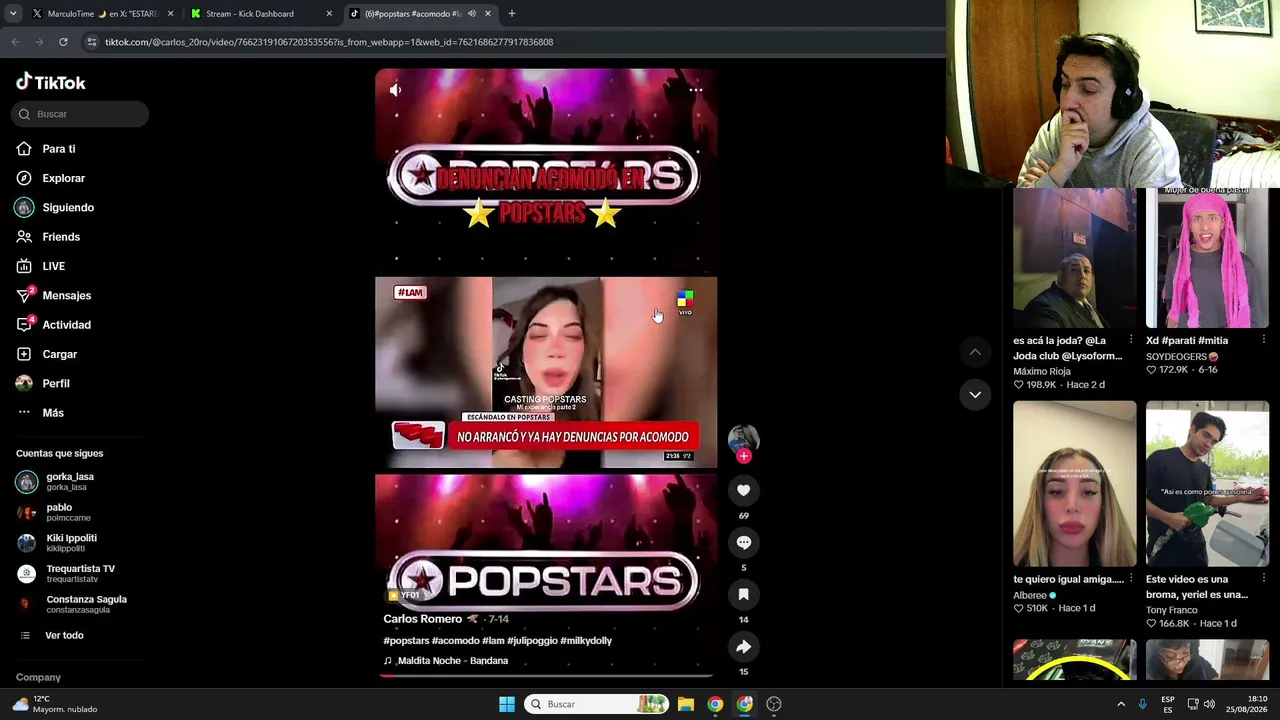
Task: Open Chrome tab search dropdown
Action: [13, 14]
